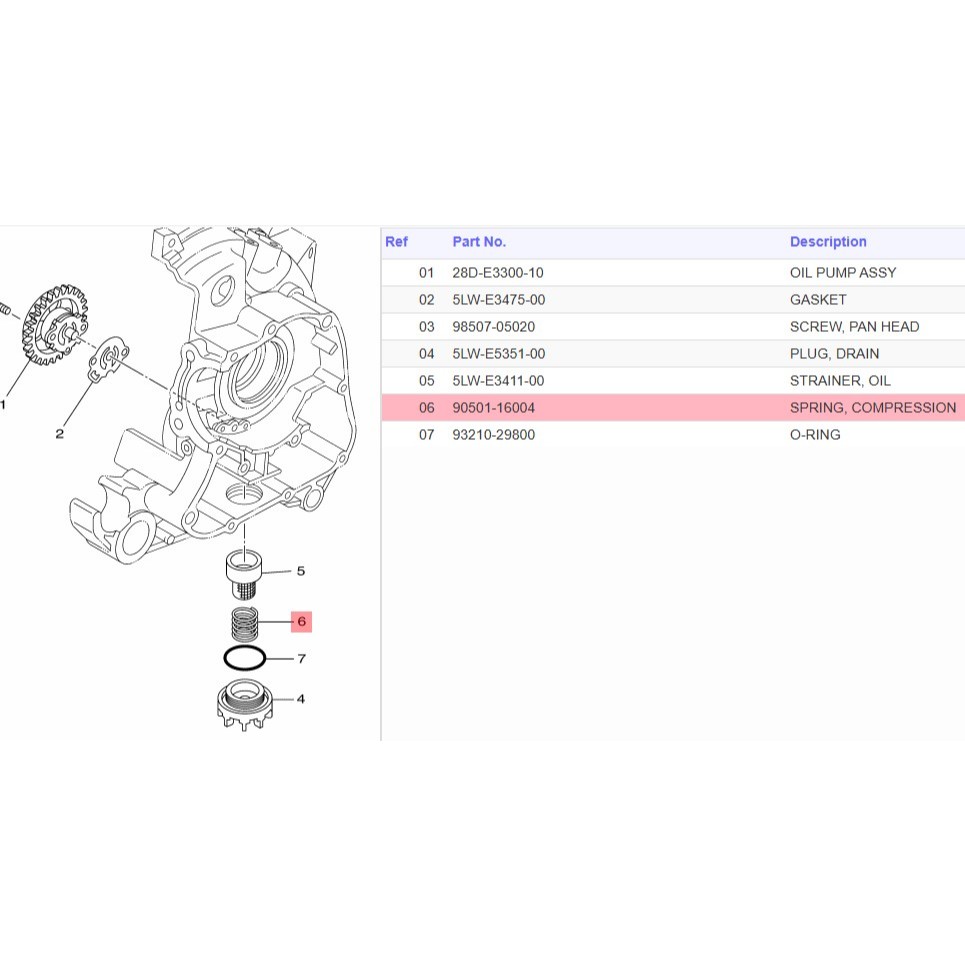Click the compression spring drawing
The image size is (965, 965).
point(244,624)
